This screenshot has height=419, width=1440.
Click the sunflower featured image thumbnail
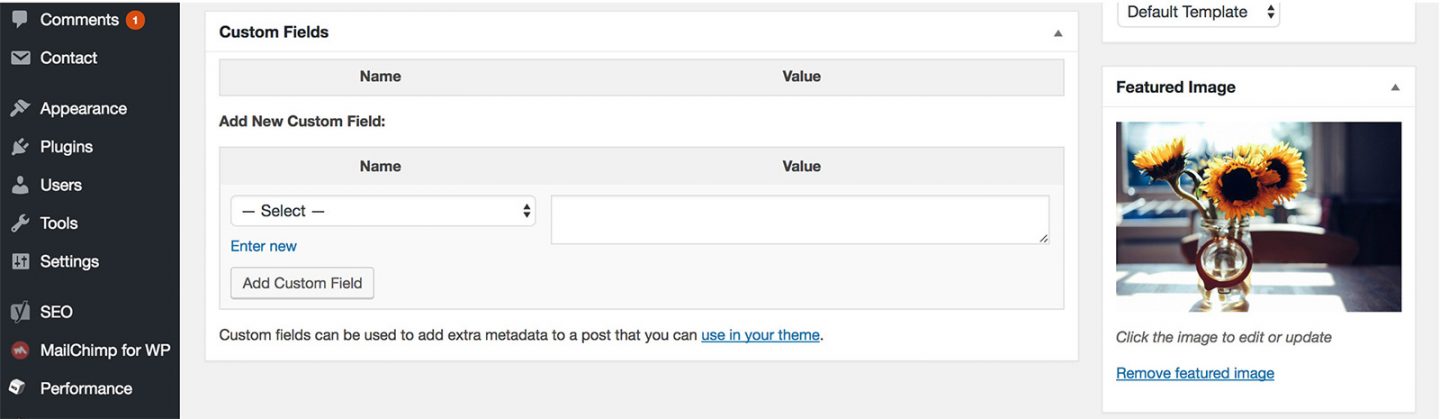(1259, 217)
